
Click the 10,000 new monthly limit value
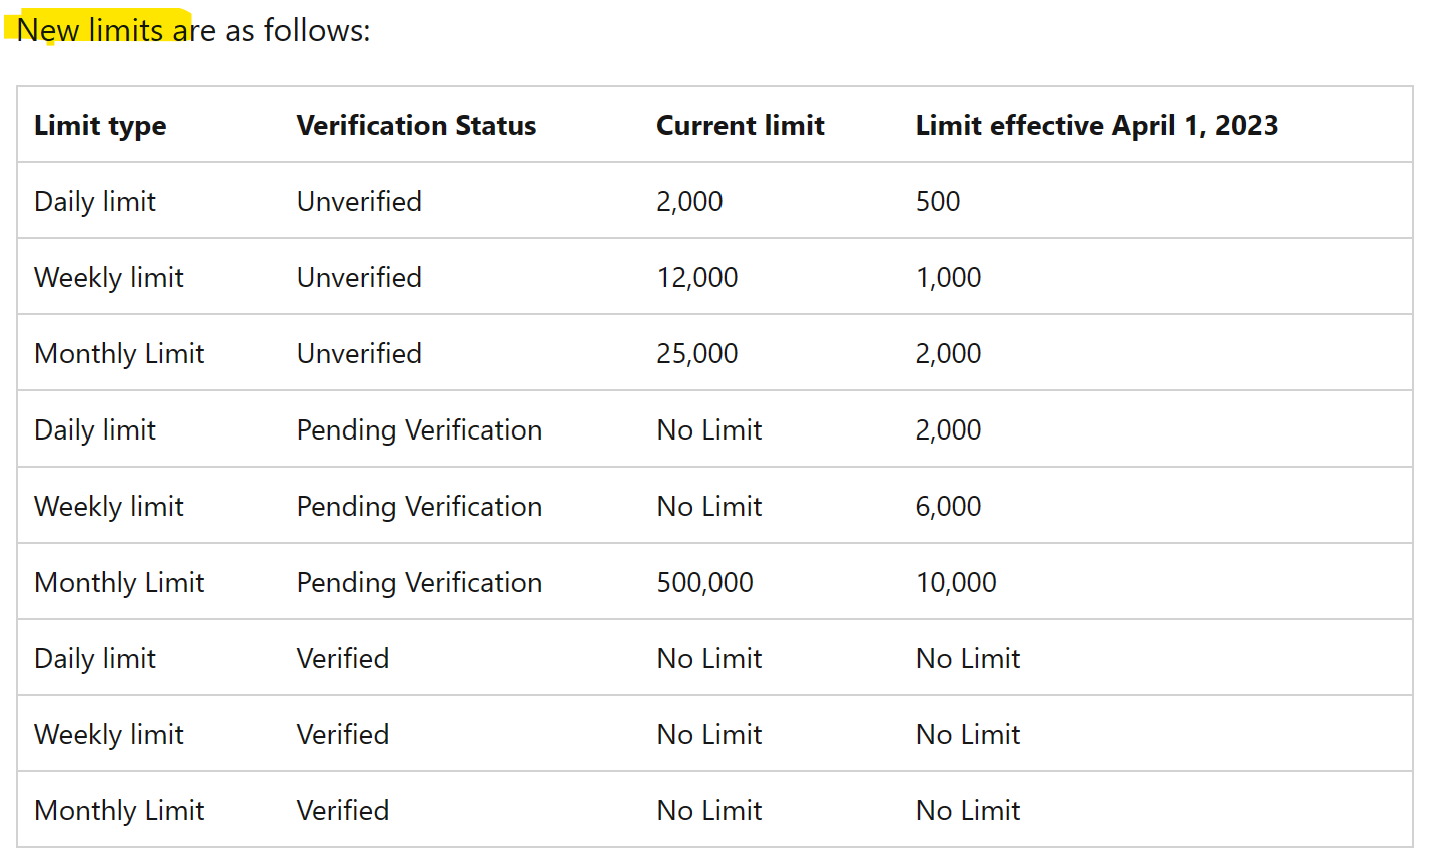pos(956,582)
